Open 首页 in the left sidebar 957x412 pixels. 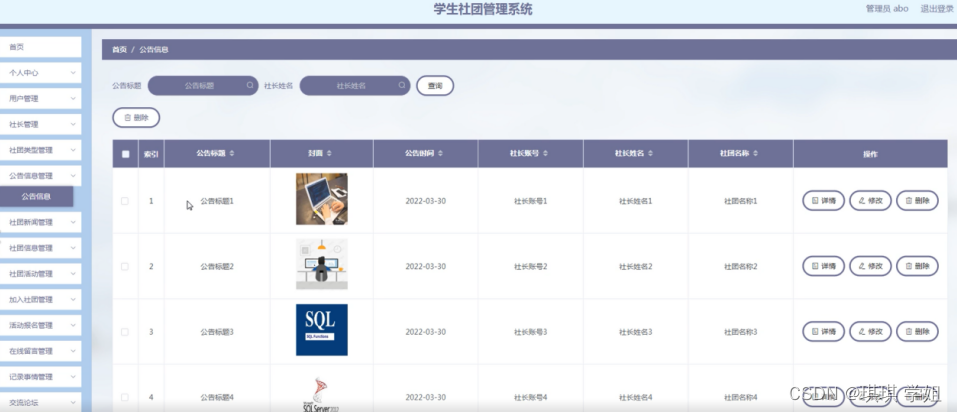click(x=40, y=47)
